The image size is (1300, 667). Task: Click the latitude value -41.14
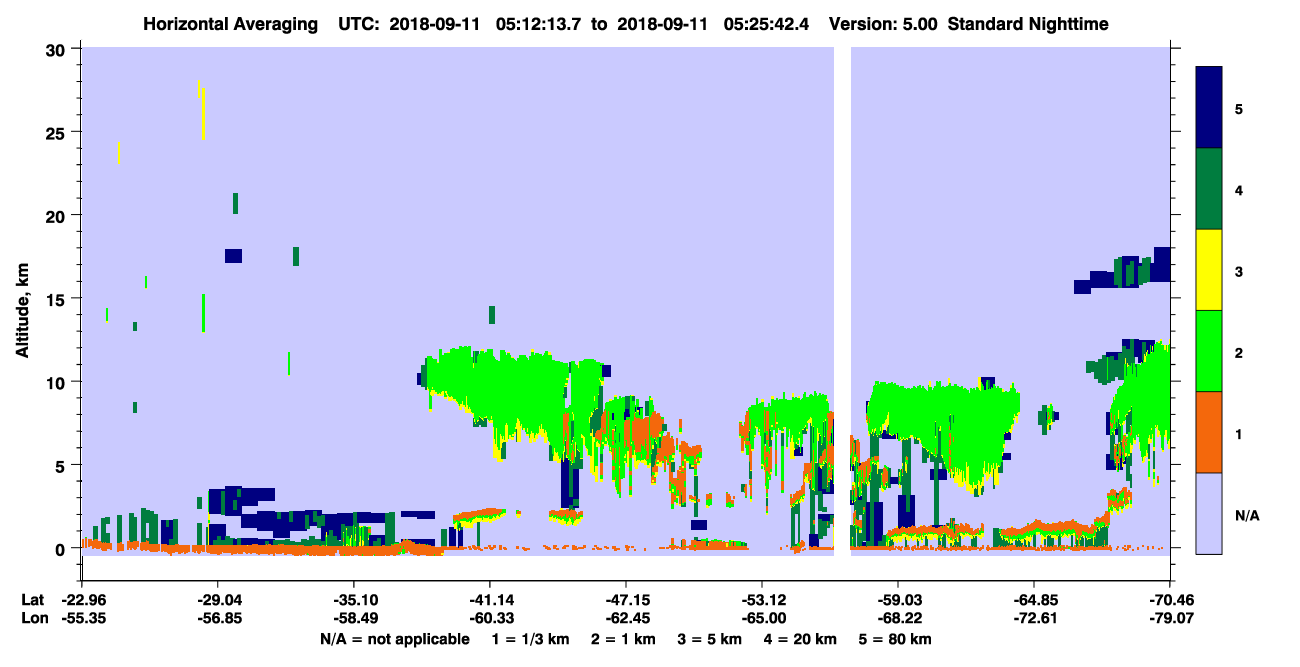489,599
